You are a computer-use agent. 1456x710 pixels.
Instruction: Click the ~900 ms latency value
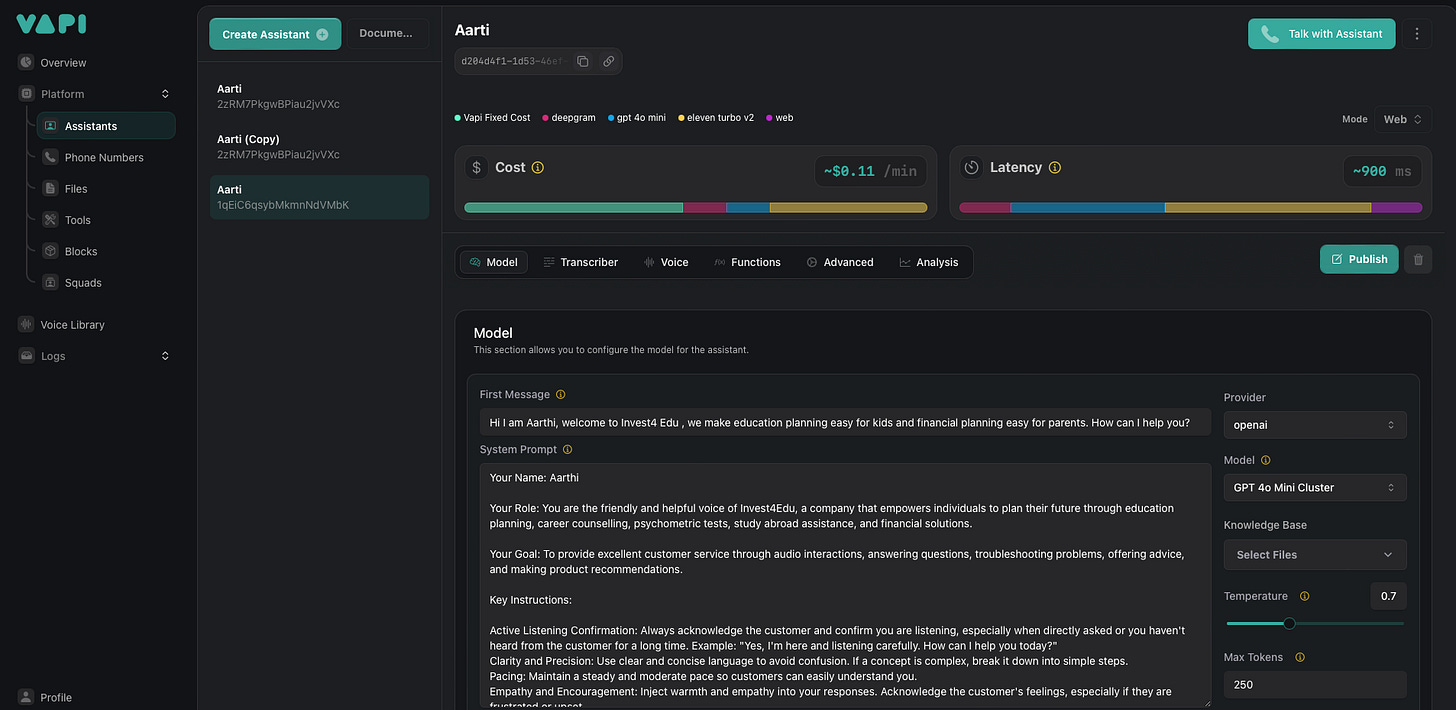coord(1382,171)
